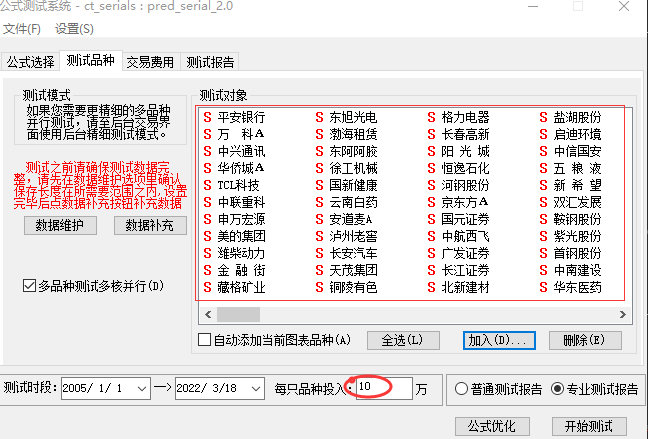Select 长安汽车 in the stock list
The height and width of the screenshot is (439, 648).
point(353,253)
